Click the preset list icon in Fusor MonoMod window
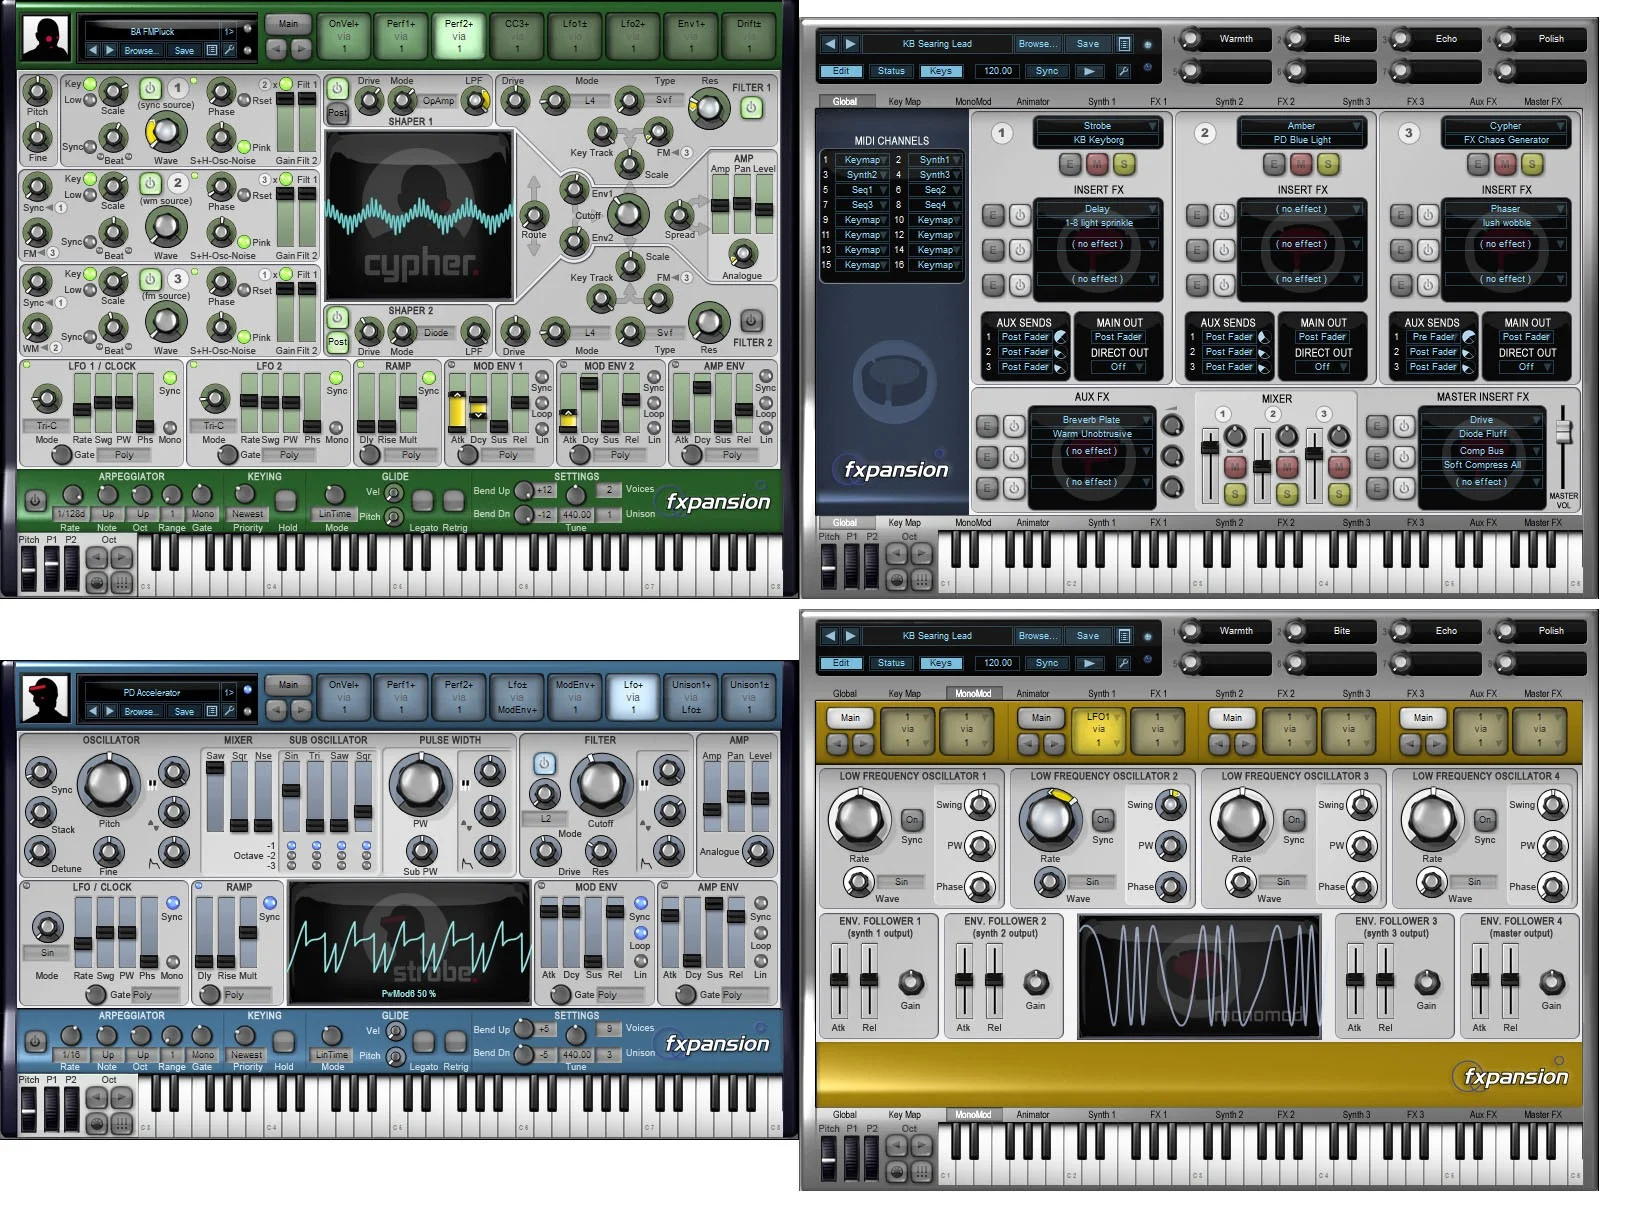This screenshot has height=1218, width=1634. coord(1124,636)
